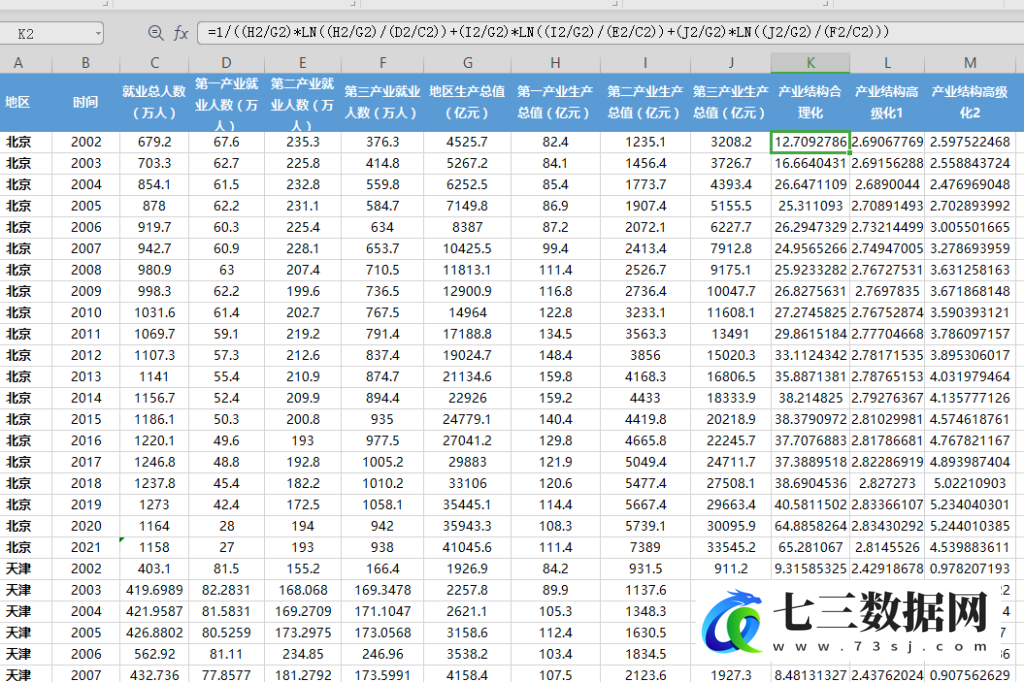The image size is (1024, 682).
Task: Click cell with value 64.8858264
Action: [x=810, y=526]
